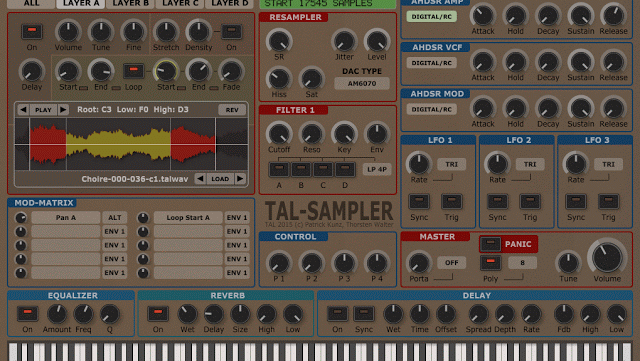Image resolution: width=640 pixels, height=361 pixels.
Task: Toggle Filter 1 routing for layer A
Action: 279,169
